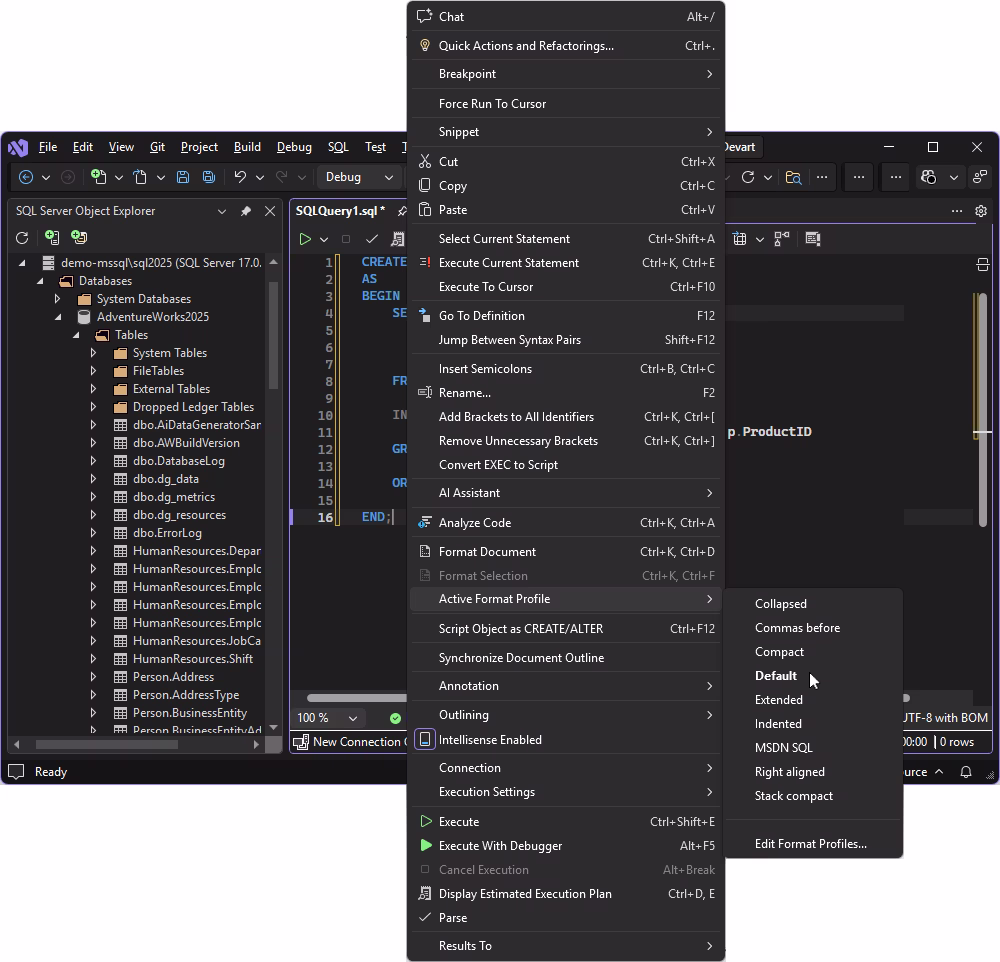Open Quick Actions and Refactorings lightbulb
This screenshot has width=1000, height=962.
(424, 45)
